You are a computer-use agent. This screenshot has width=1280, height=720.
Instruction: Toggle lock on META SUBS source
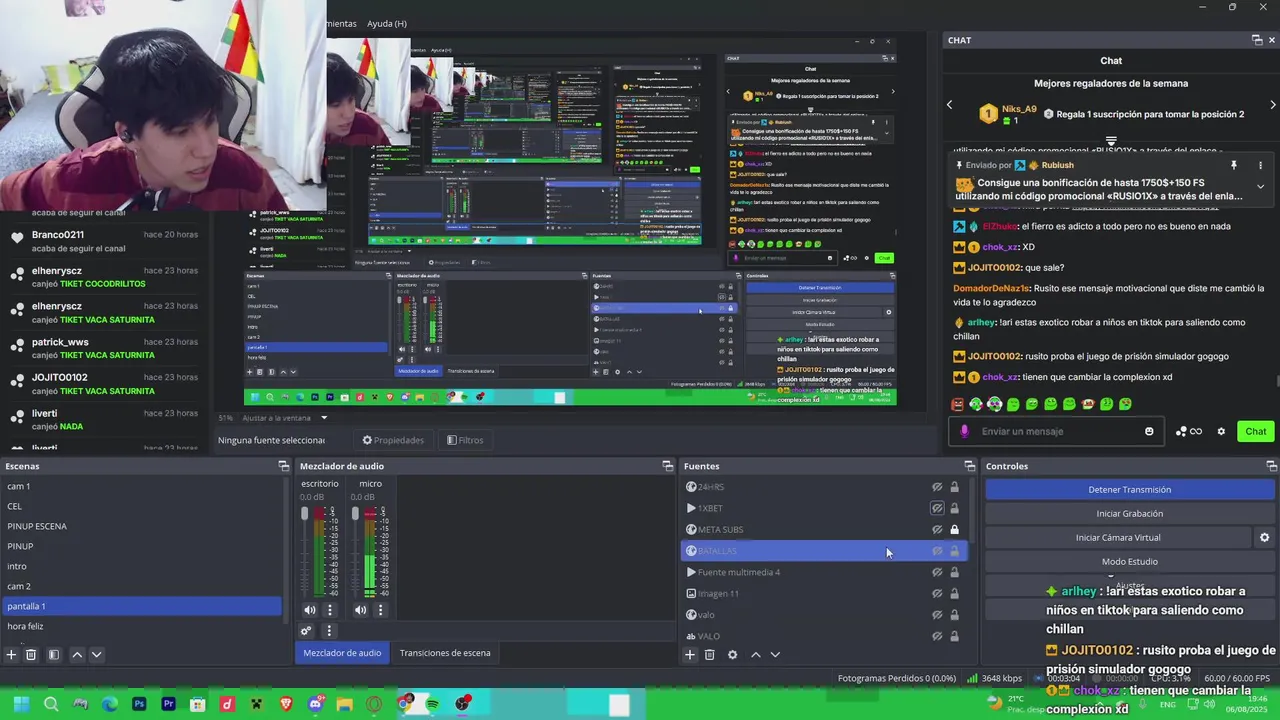coord(954,530)
